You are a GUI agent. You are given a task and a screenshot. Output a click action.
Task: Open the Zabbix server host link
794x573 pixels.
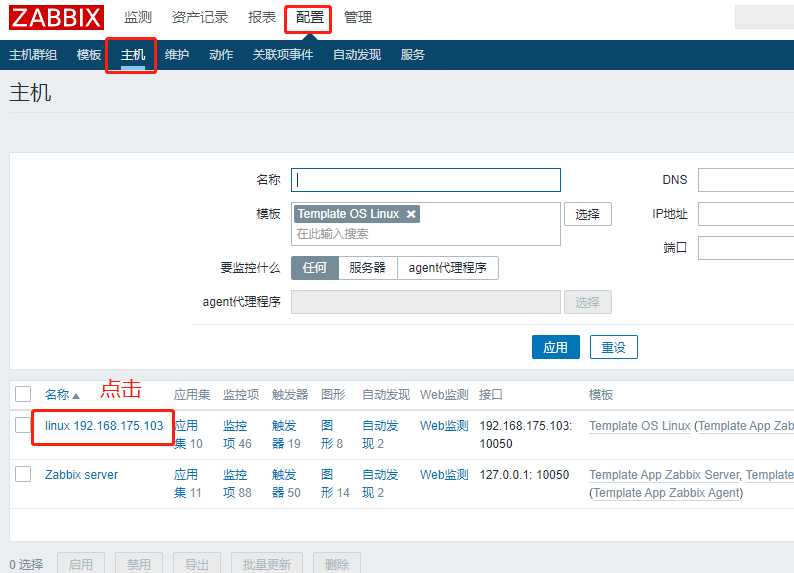(81, 475)
